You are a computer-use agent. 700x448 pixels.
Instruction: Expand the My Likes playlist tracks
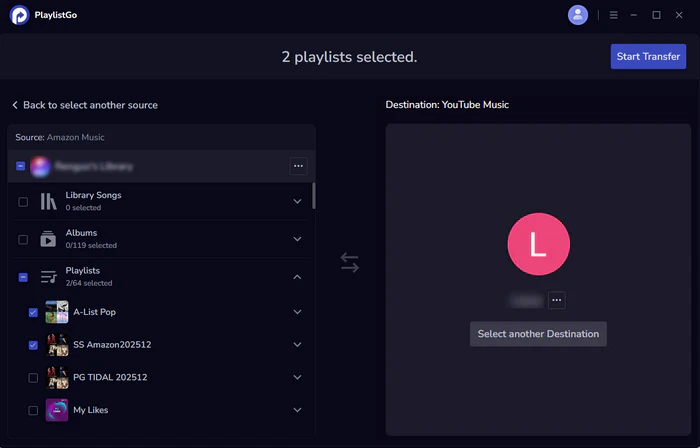click(297, 410)
